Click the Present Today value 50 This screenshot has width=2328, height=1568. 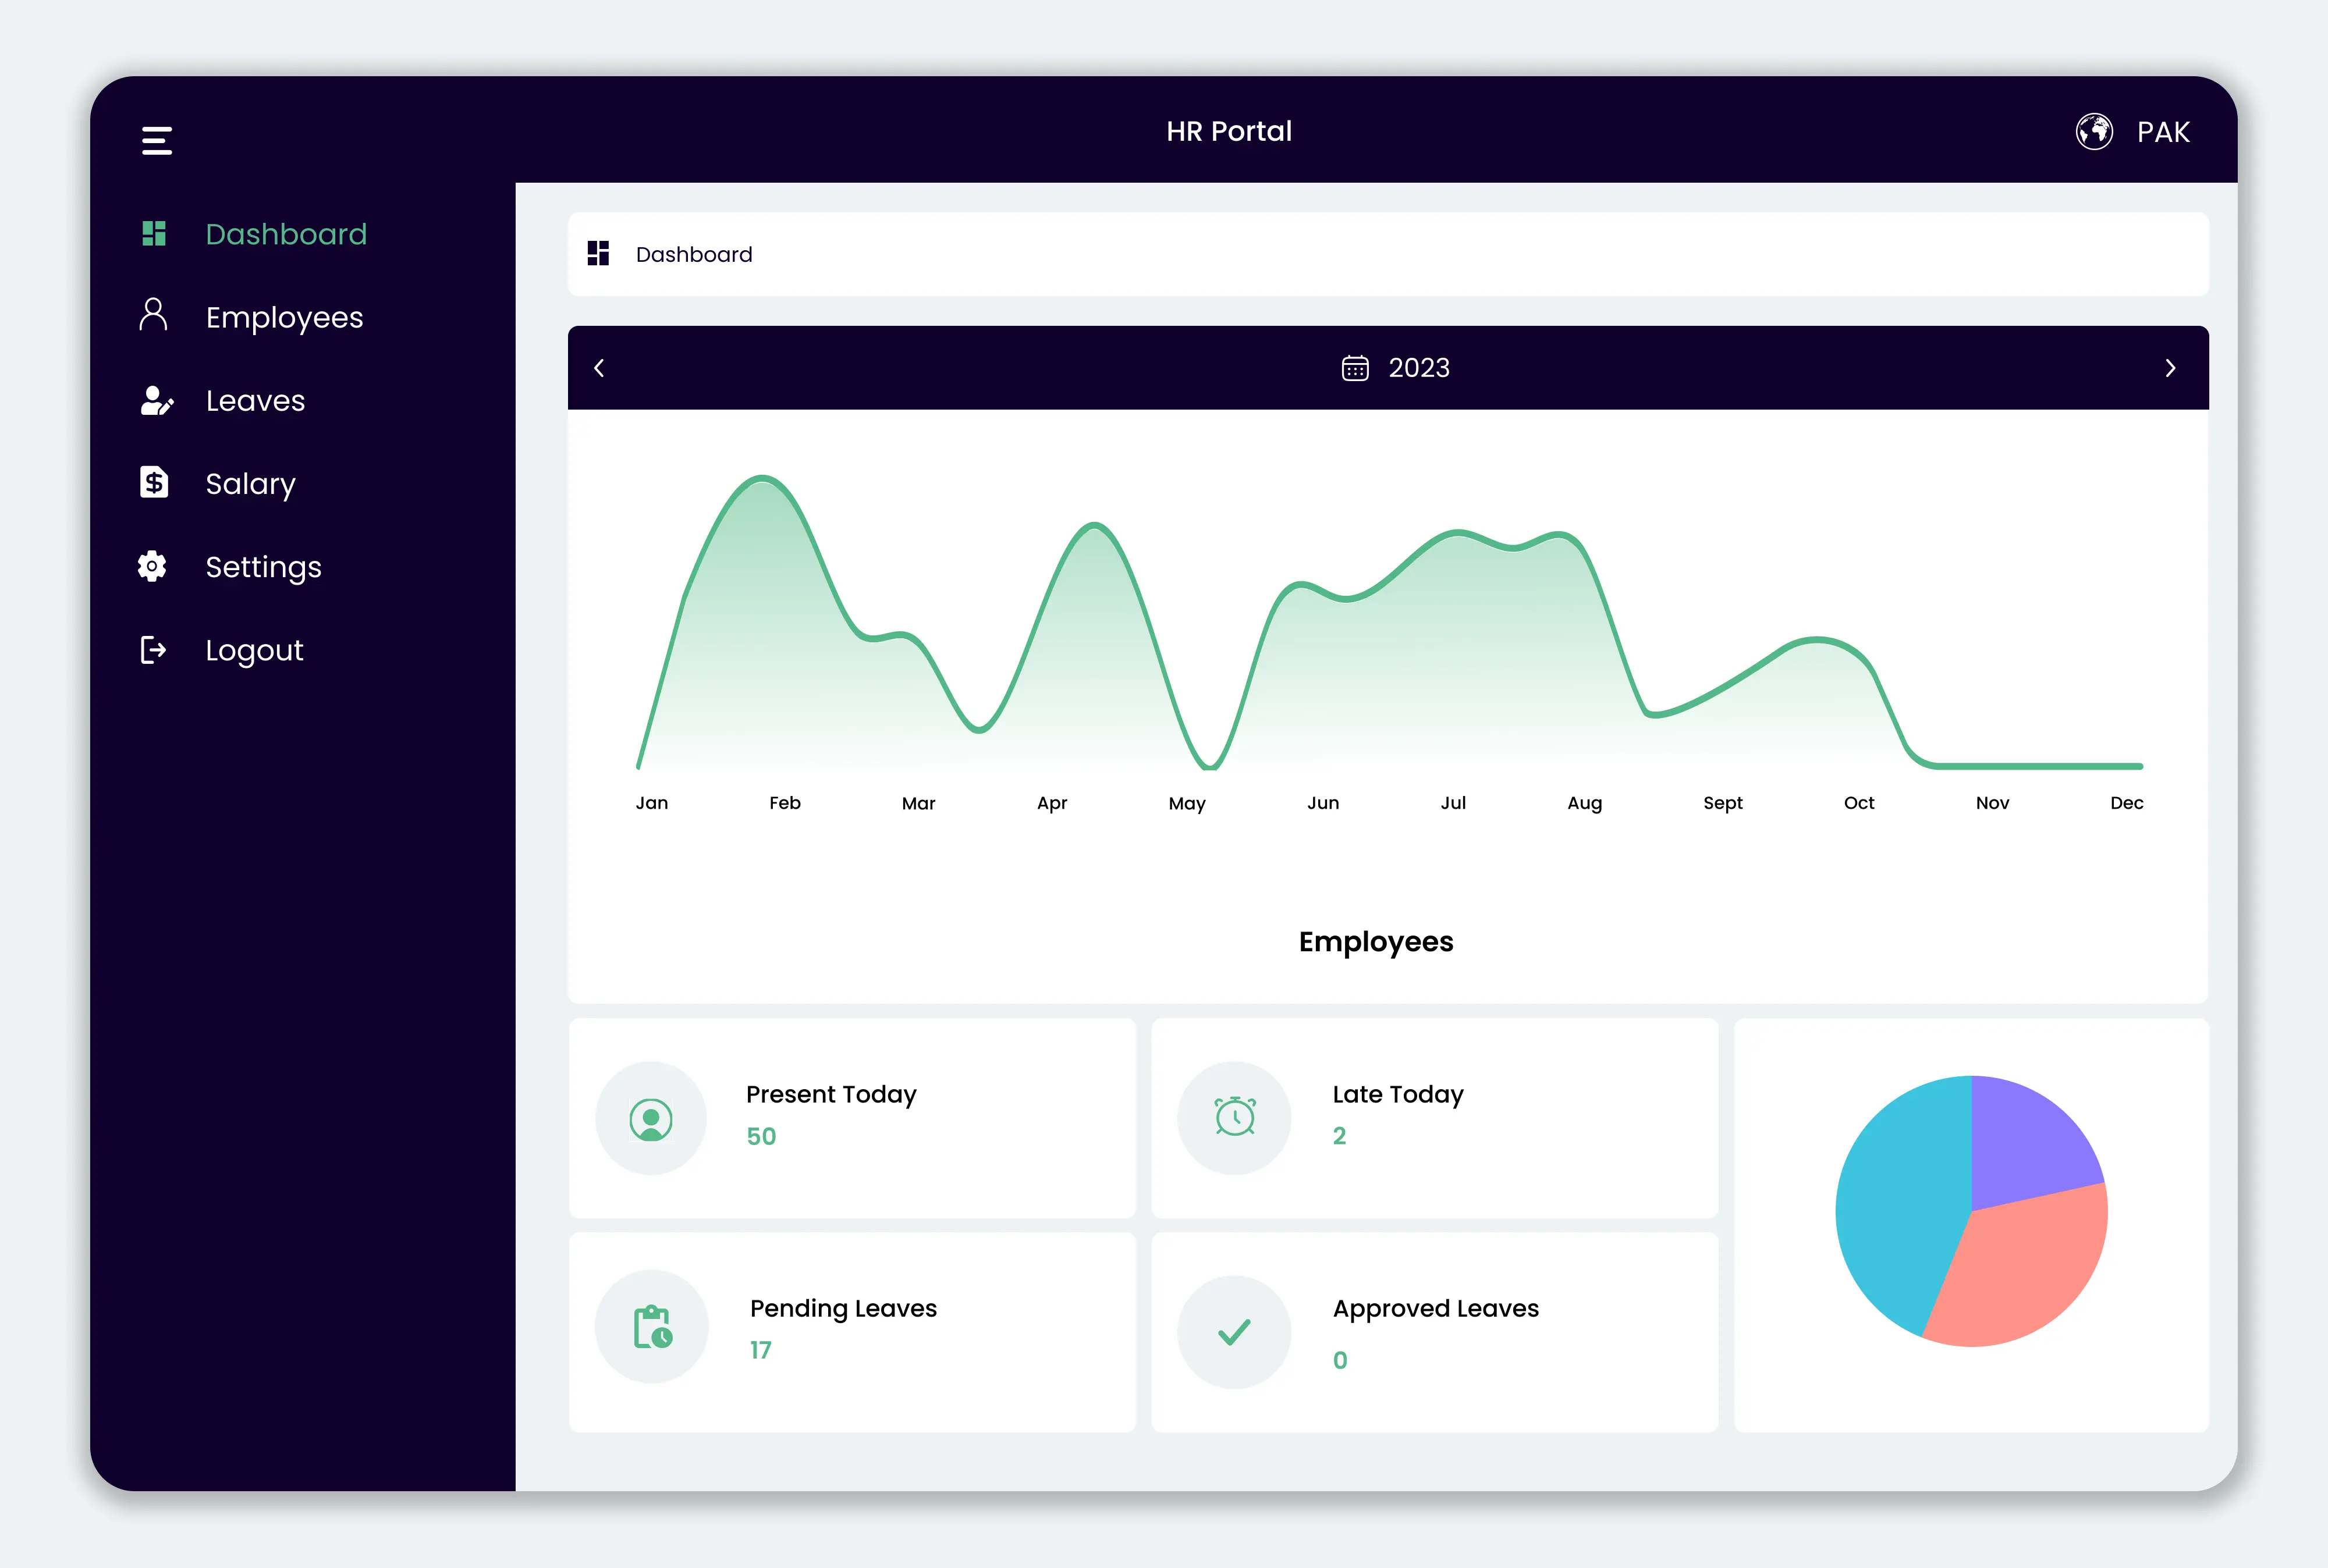coord(761,1137)
